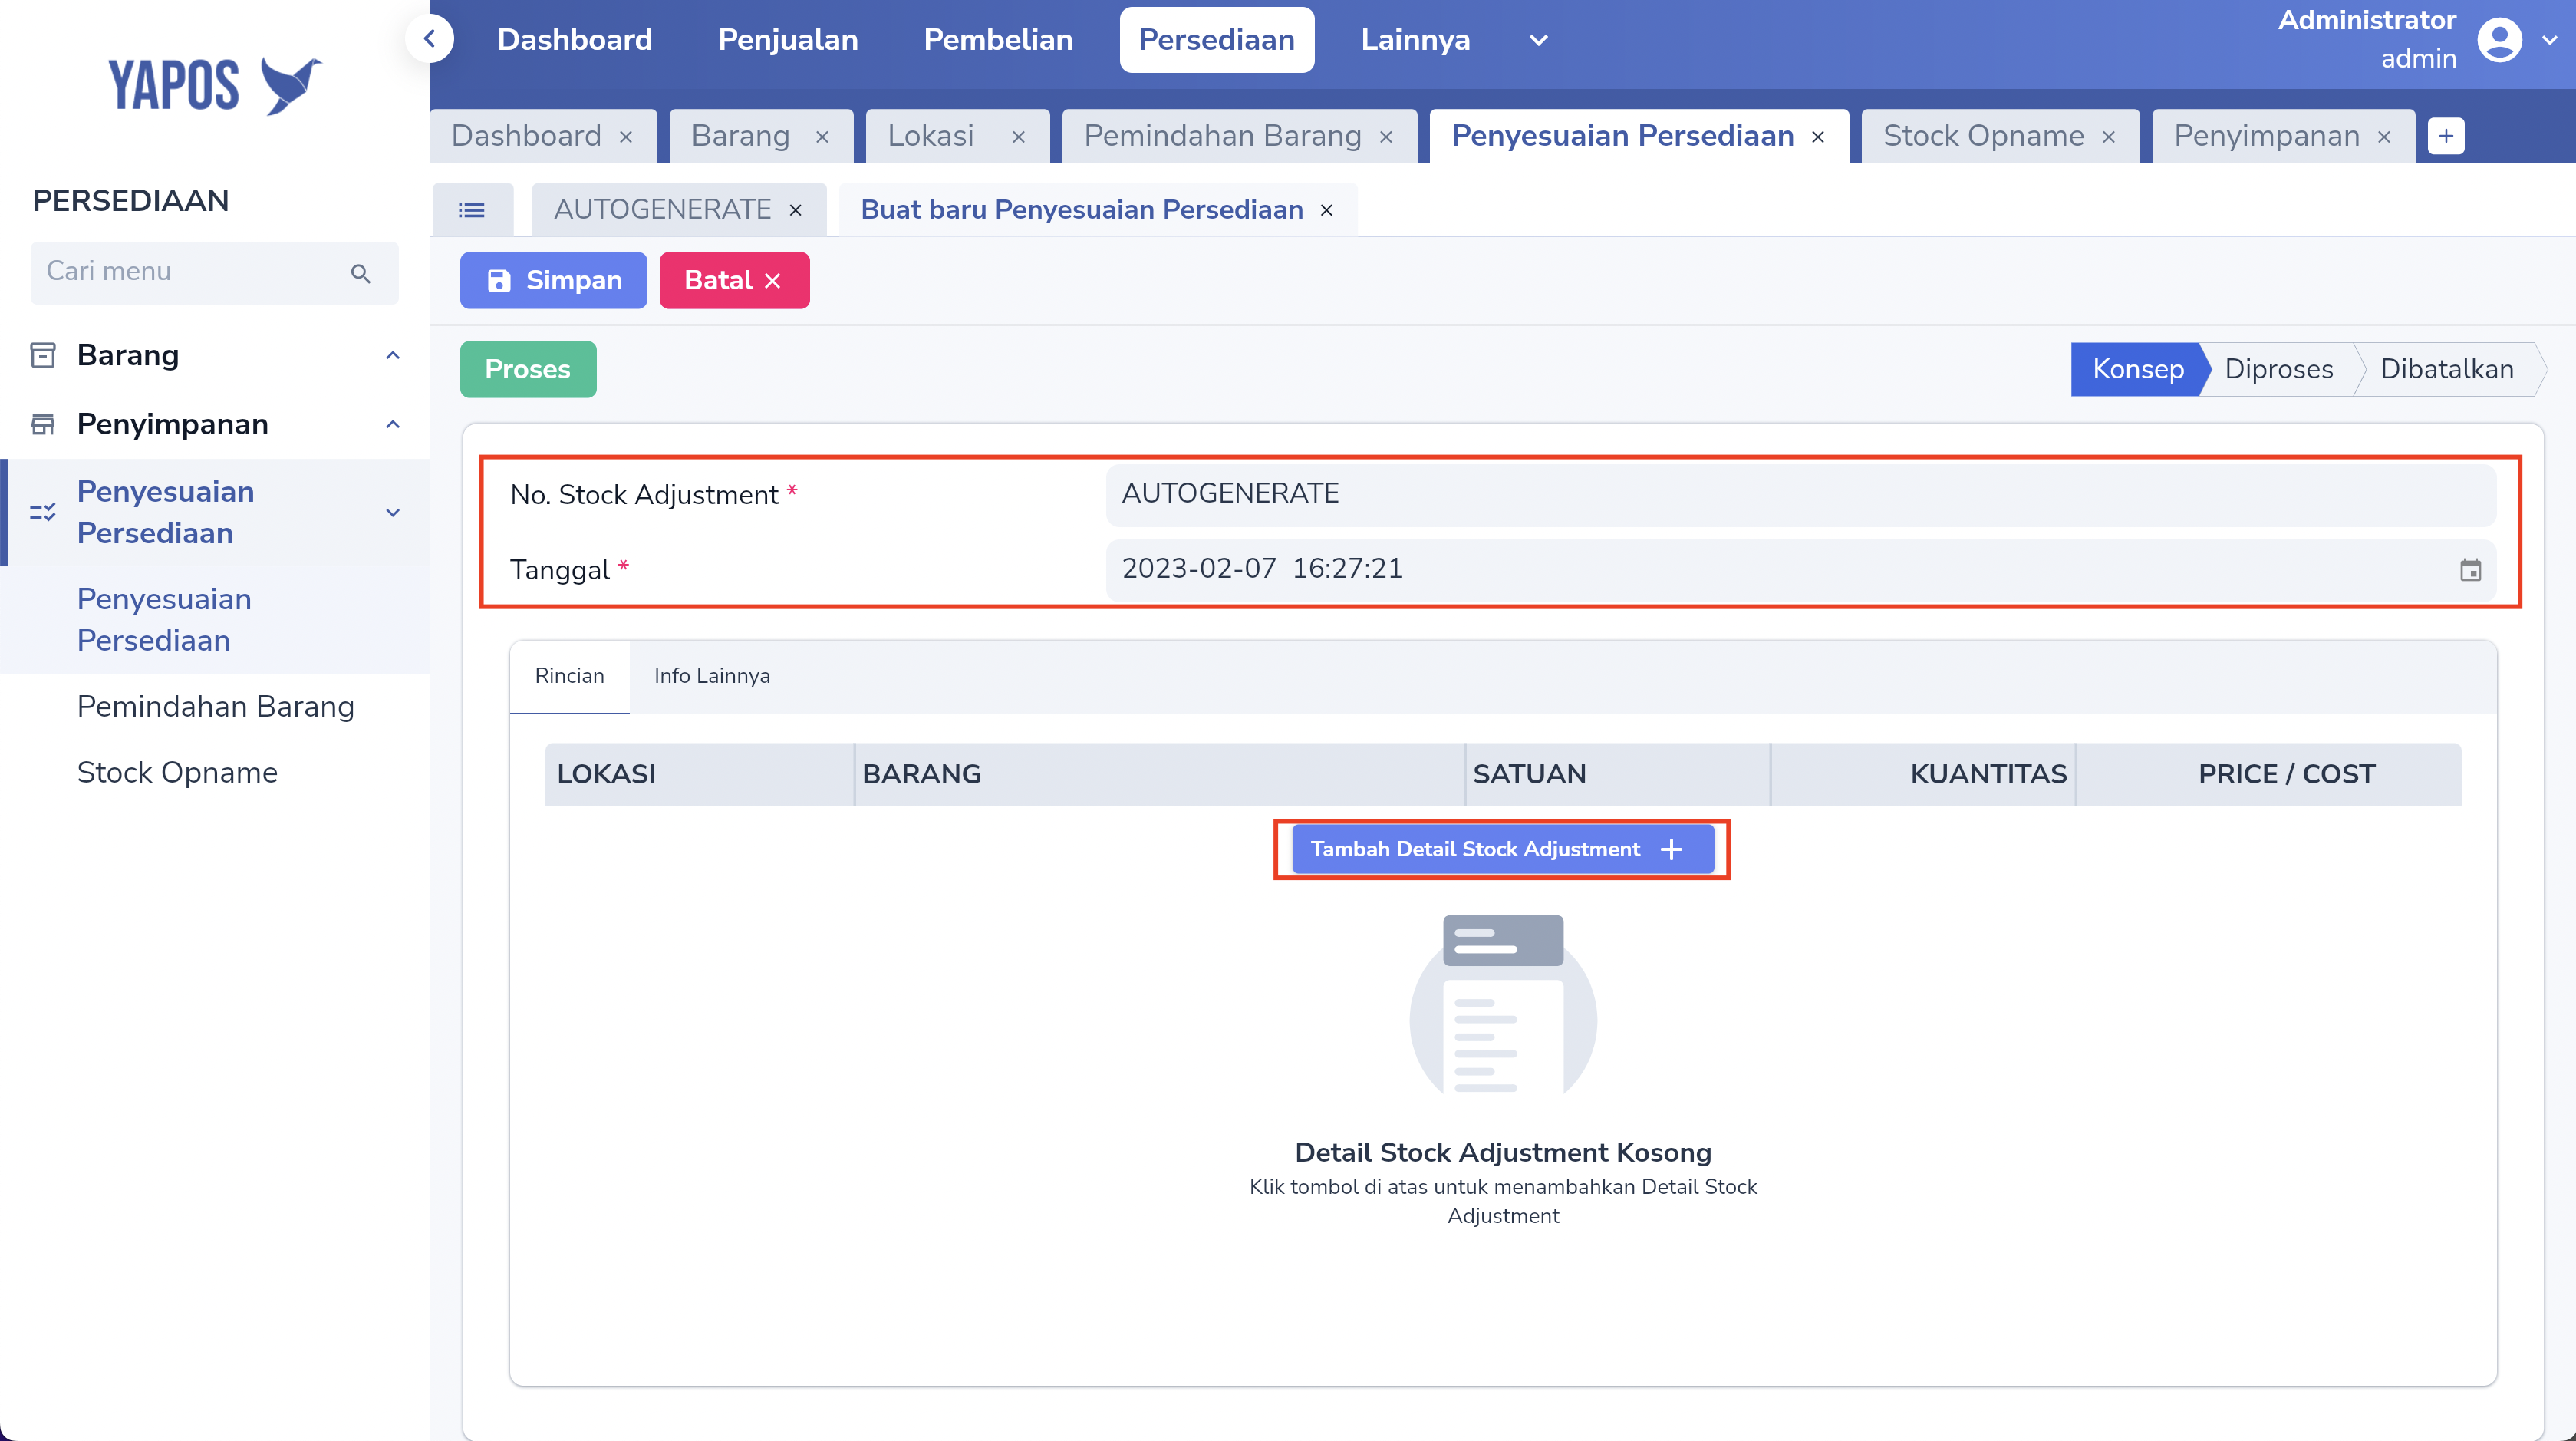Click the Simpan button
This screenshot has height=1441, width=2576.
click(553, 281)
